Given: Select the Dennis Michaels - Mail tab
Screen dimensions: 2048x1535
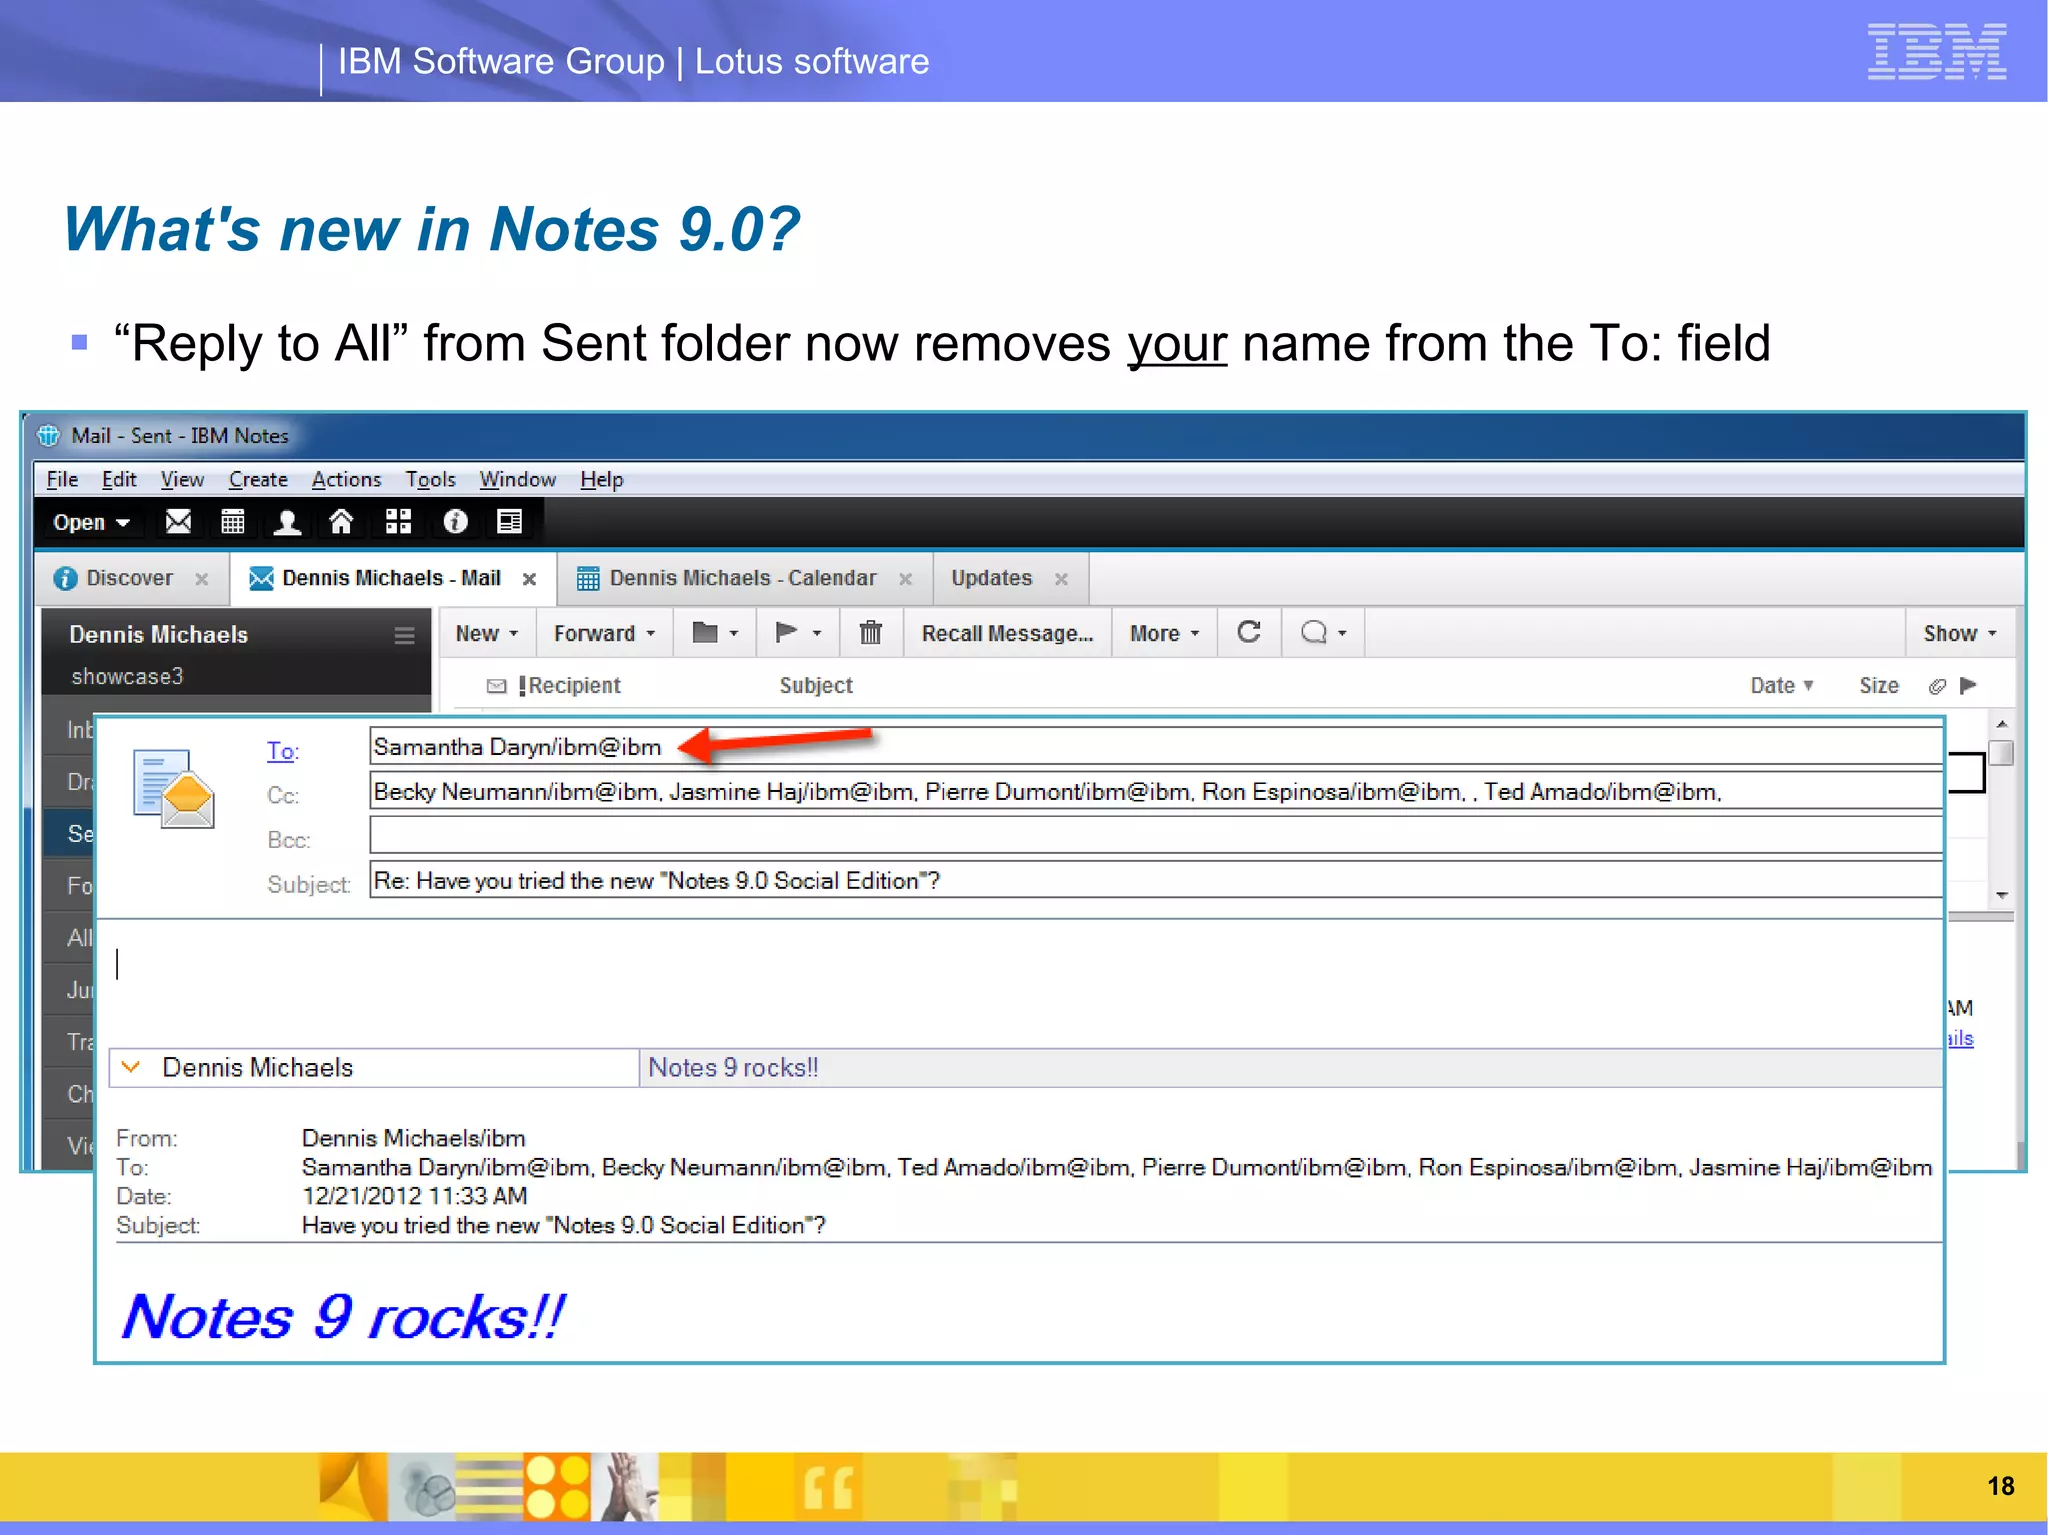Looking at the screenshot, I should tap(391, 578).
